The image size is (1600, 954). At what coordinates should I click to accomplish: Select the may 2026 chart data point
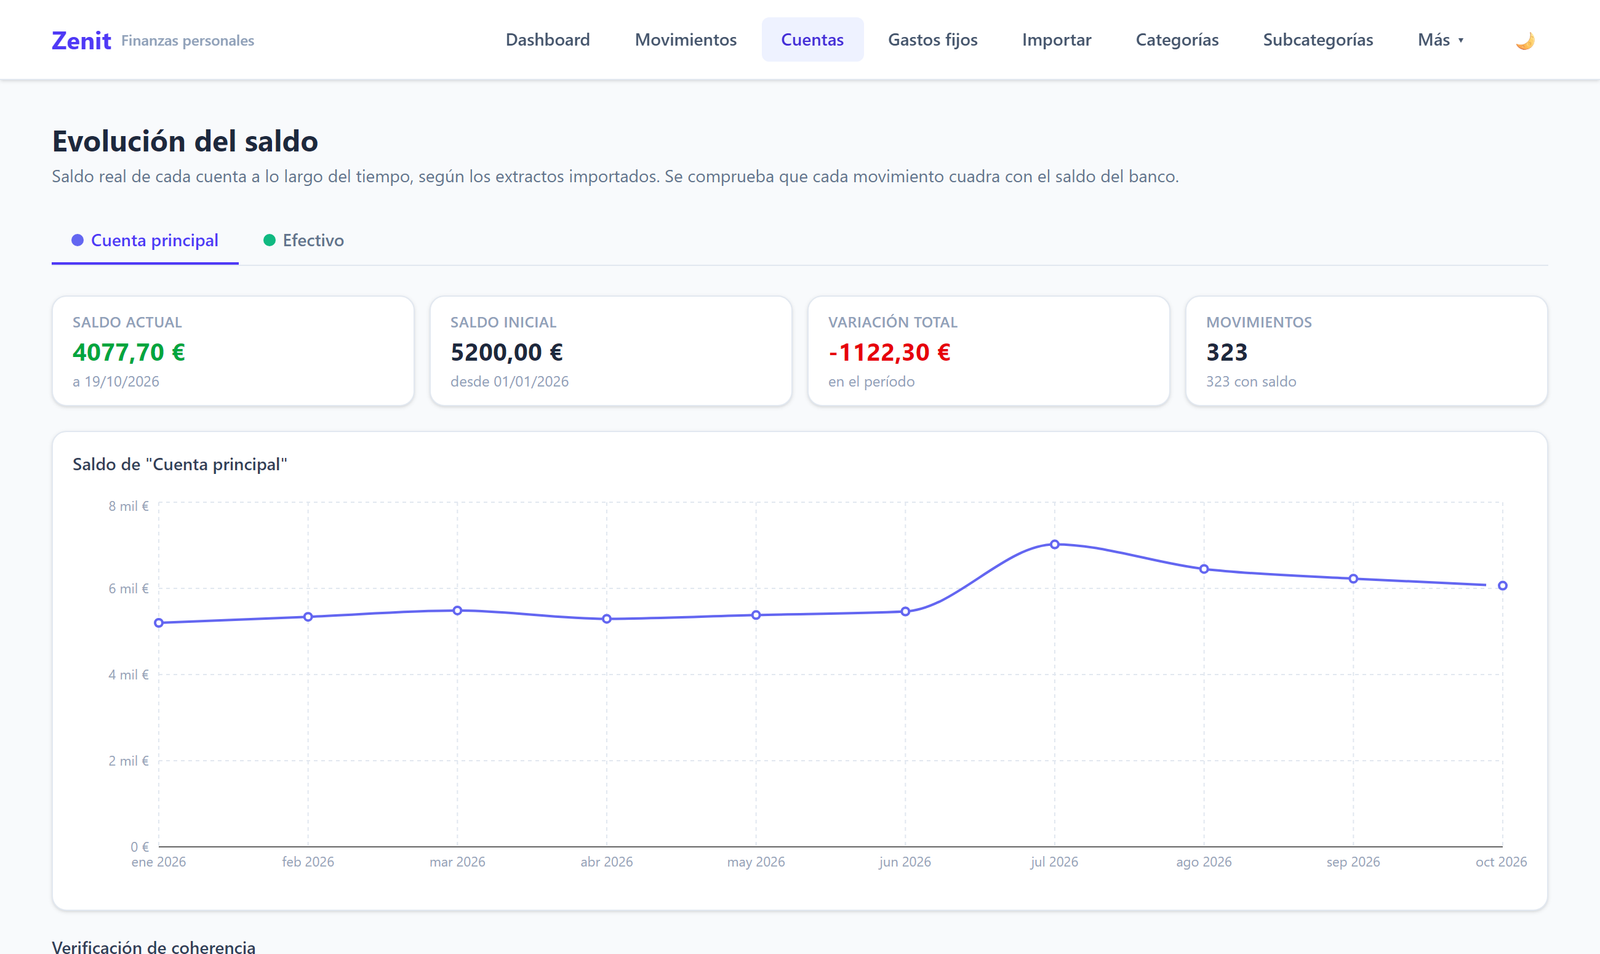(x=756, y=615)
